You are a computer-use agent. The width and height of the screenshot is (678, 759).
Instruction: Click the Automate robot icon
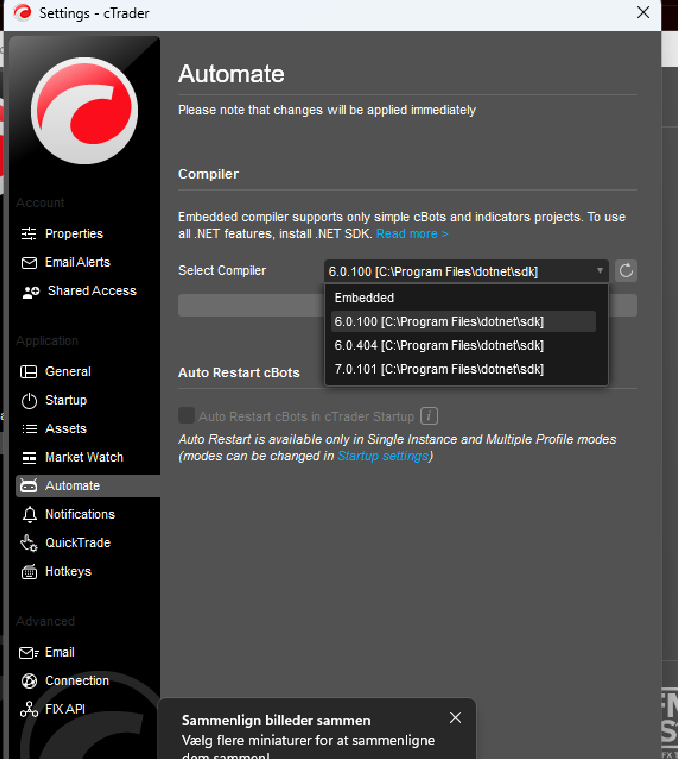(x=29, y=486)
